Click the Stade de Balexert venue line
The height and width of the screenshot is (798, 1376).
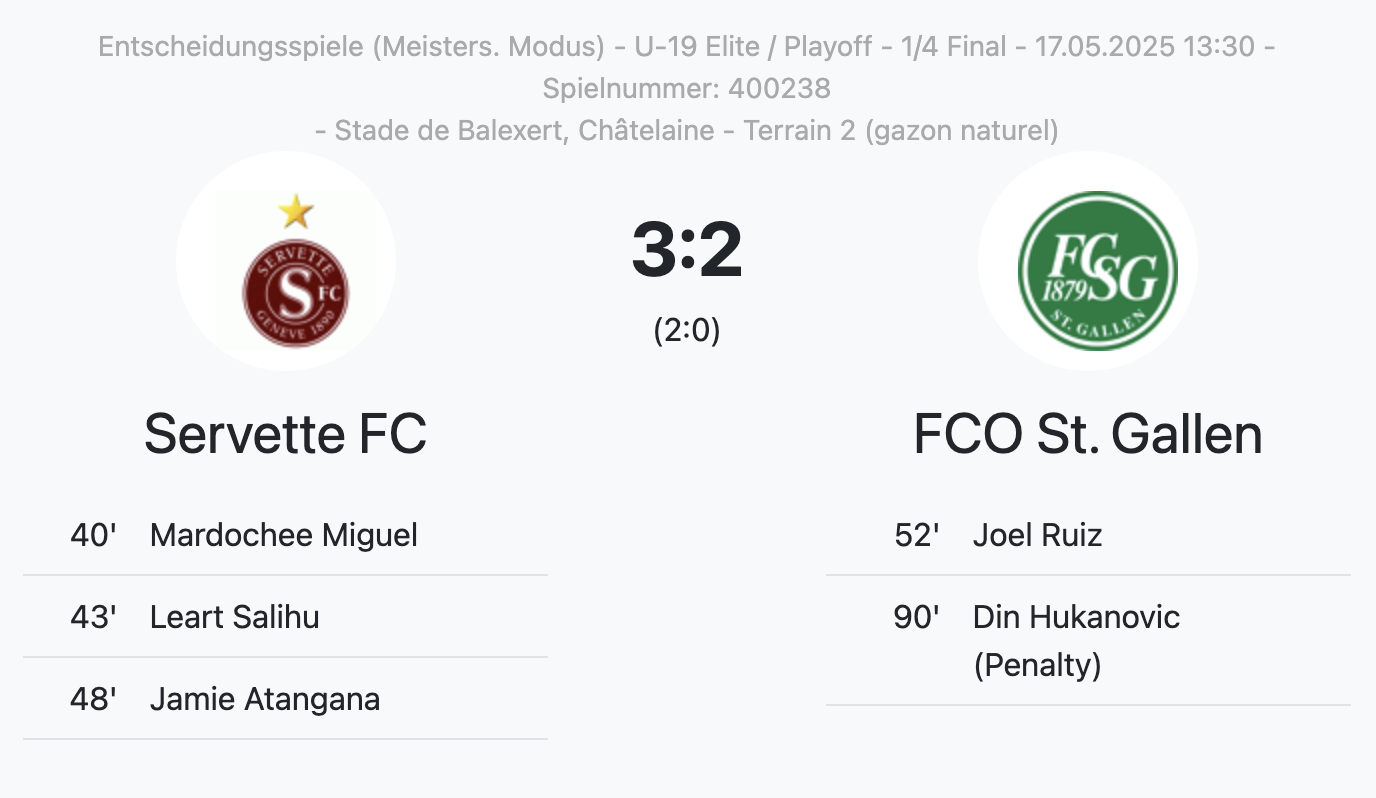687,130
